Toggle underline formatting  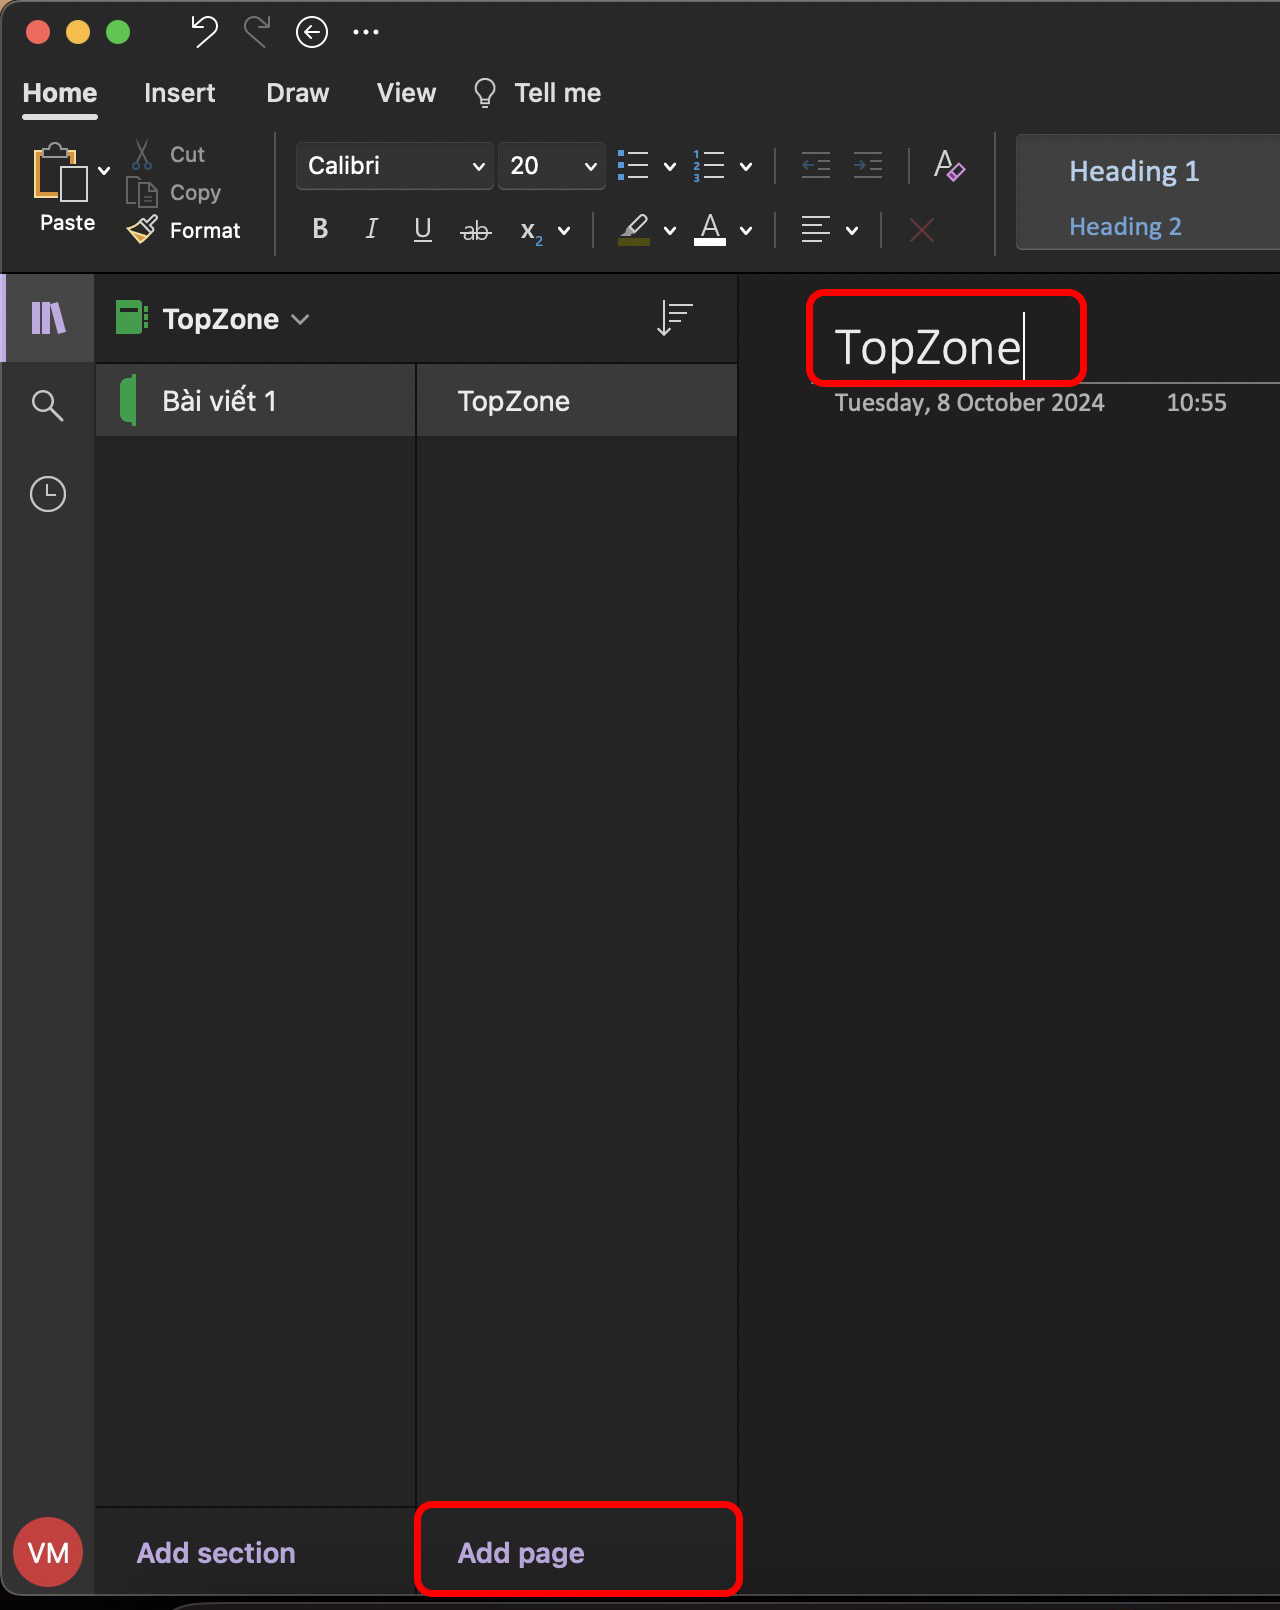(x=423, y=229)
